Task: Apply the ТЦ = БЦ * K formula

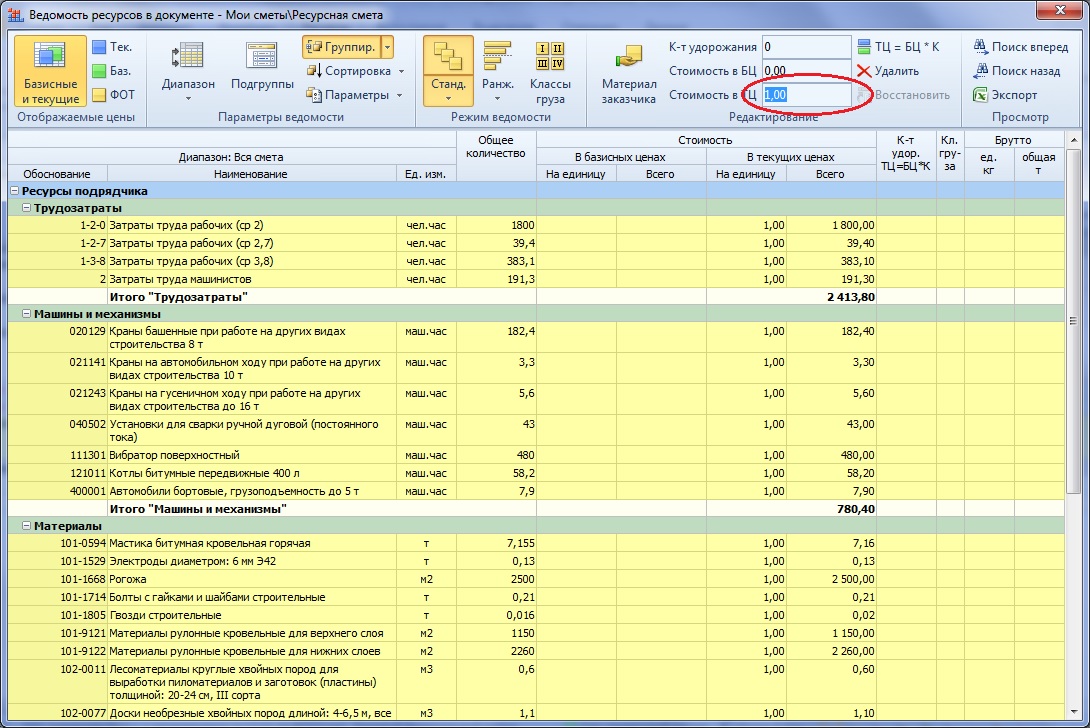Action: pos(897,47)
